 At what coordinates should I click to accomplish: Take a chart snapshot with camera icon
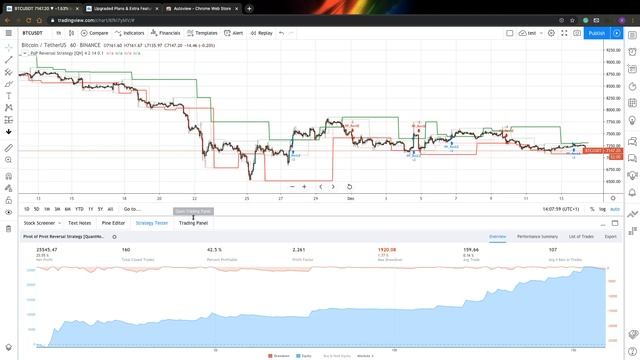coord(577,33)
